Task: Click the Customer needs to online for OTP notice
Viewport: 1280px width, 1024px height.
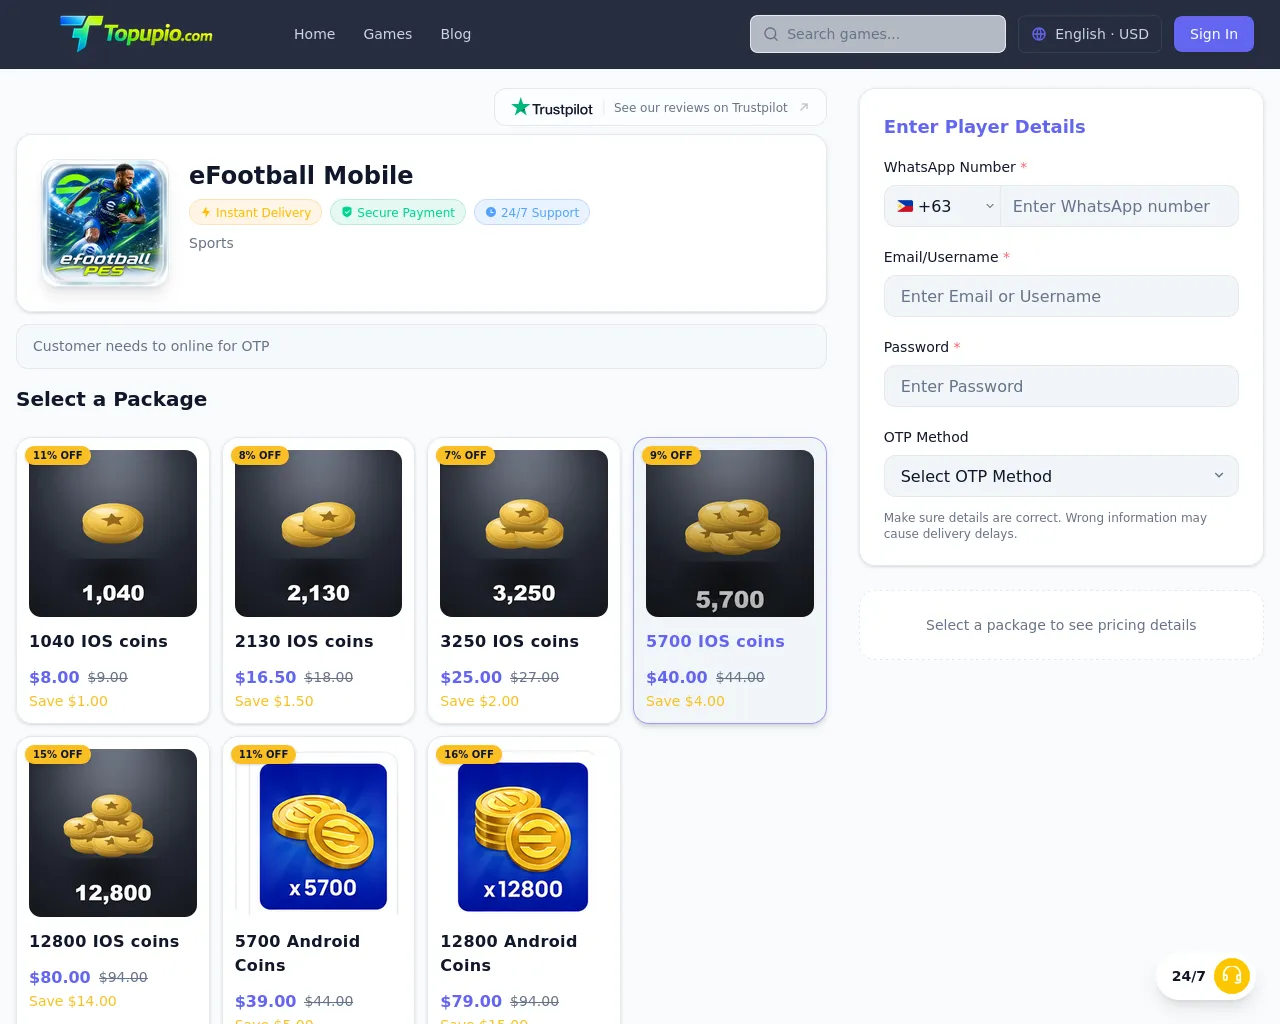Action: tap(421, 346)
